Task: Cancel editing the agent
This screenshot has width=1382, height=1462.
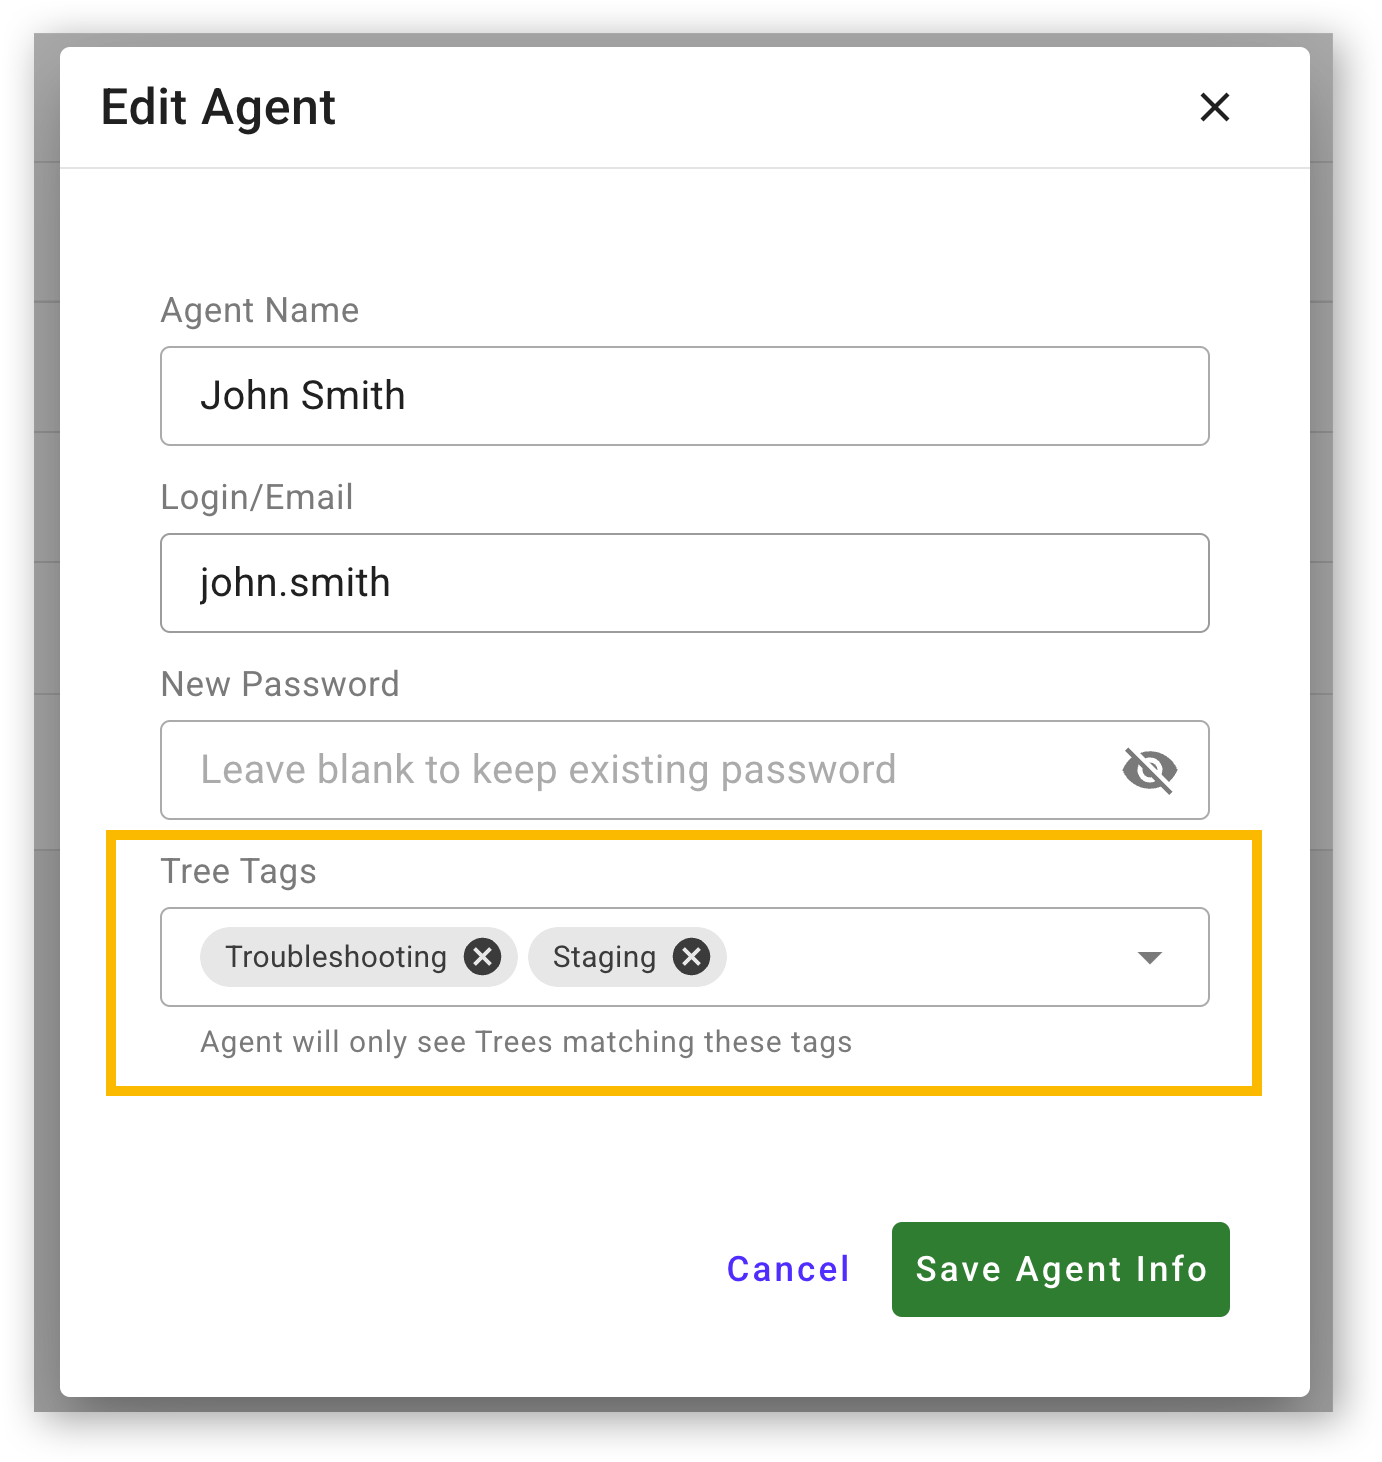Action: click(x=788, y=1269)
